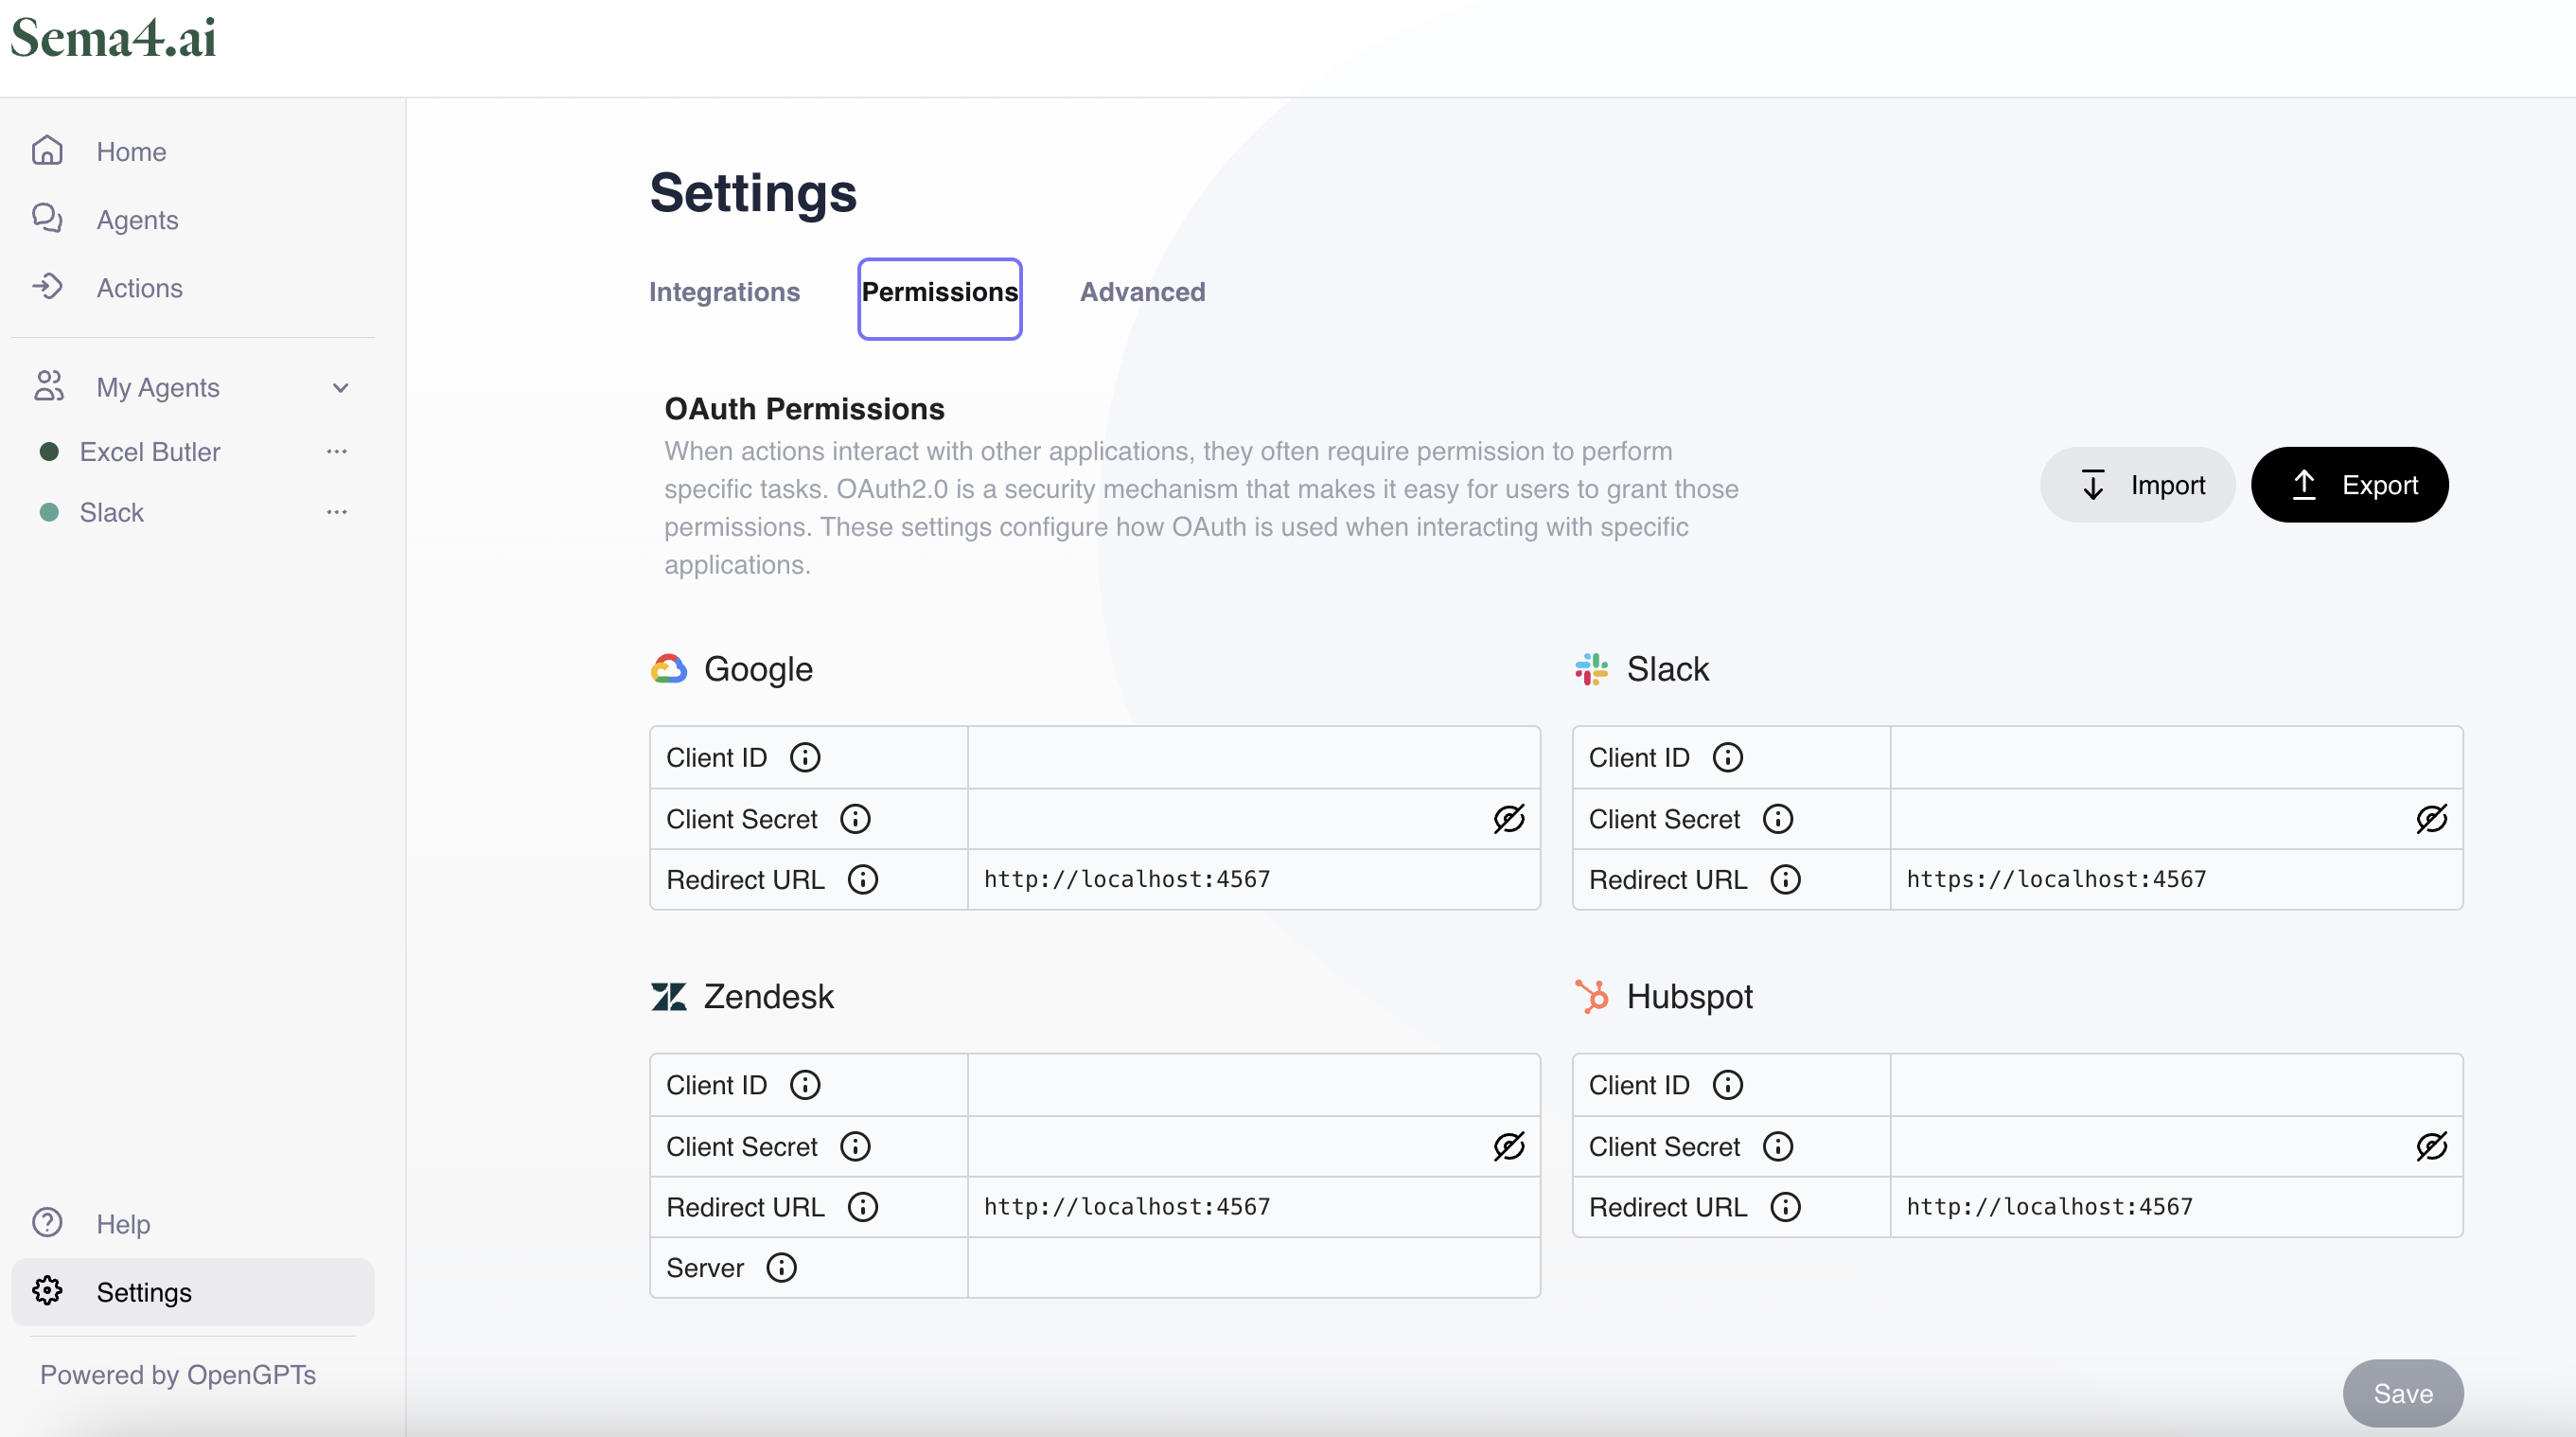The height and width of the screenshot is (1437, 2576).
Task: Click the Zendesk Redirect URL info icon
Action: [x=863, y=1206]
